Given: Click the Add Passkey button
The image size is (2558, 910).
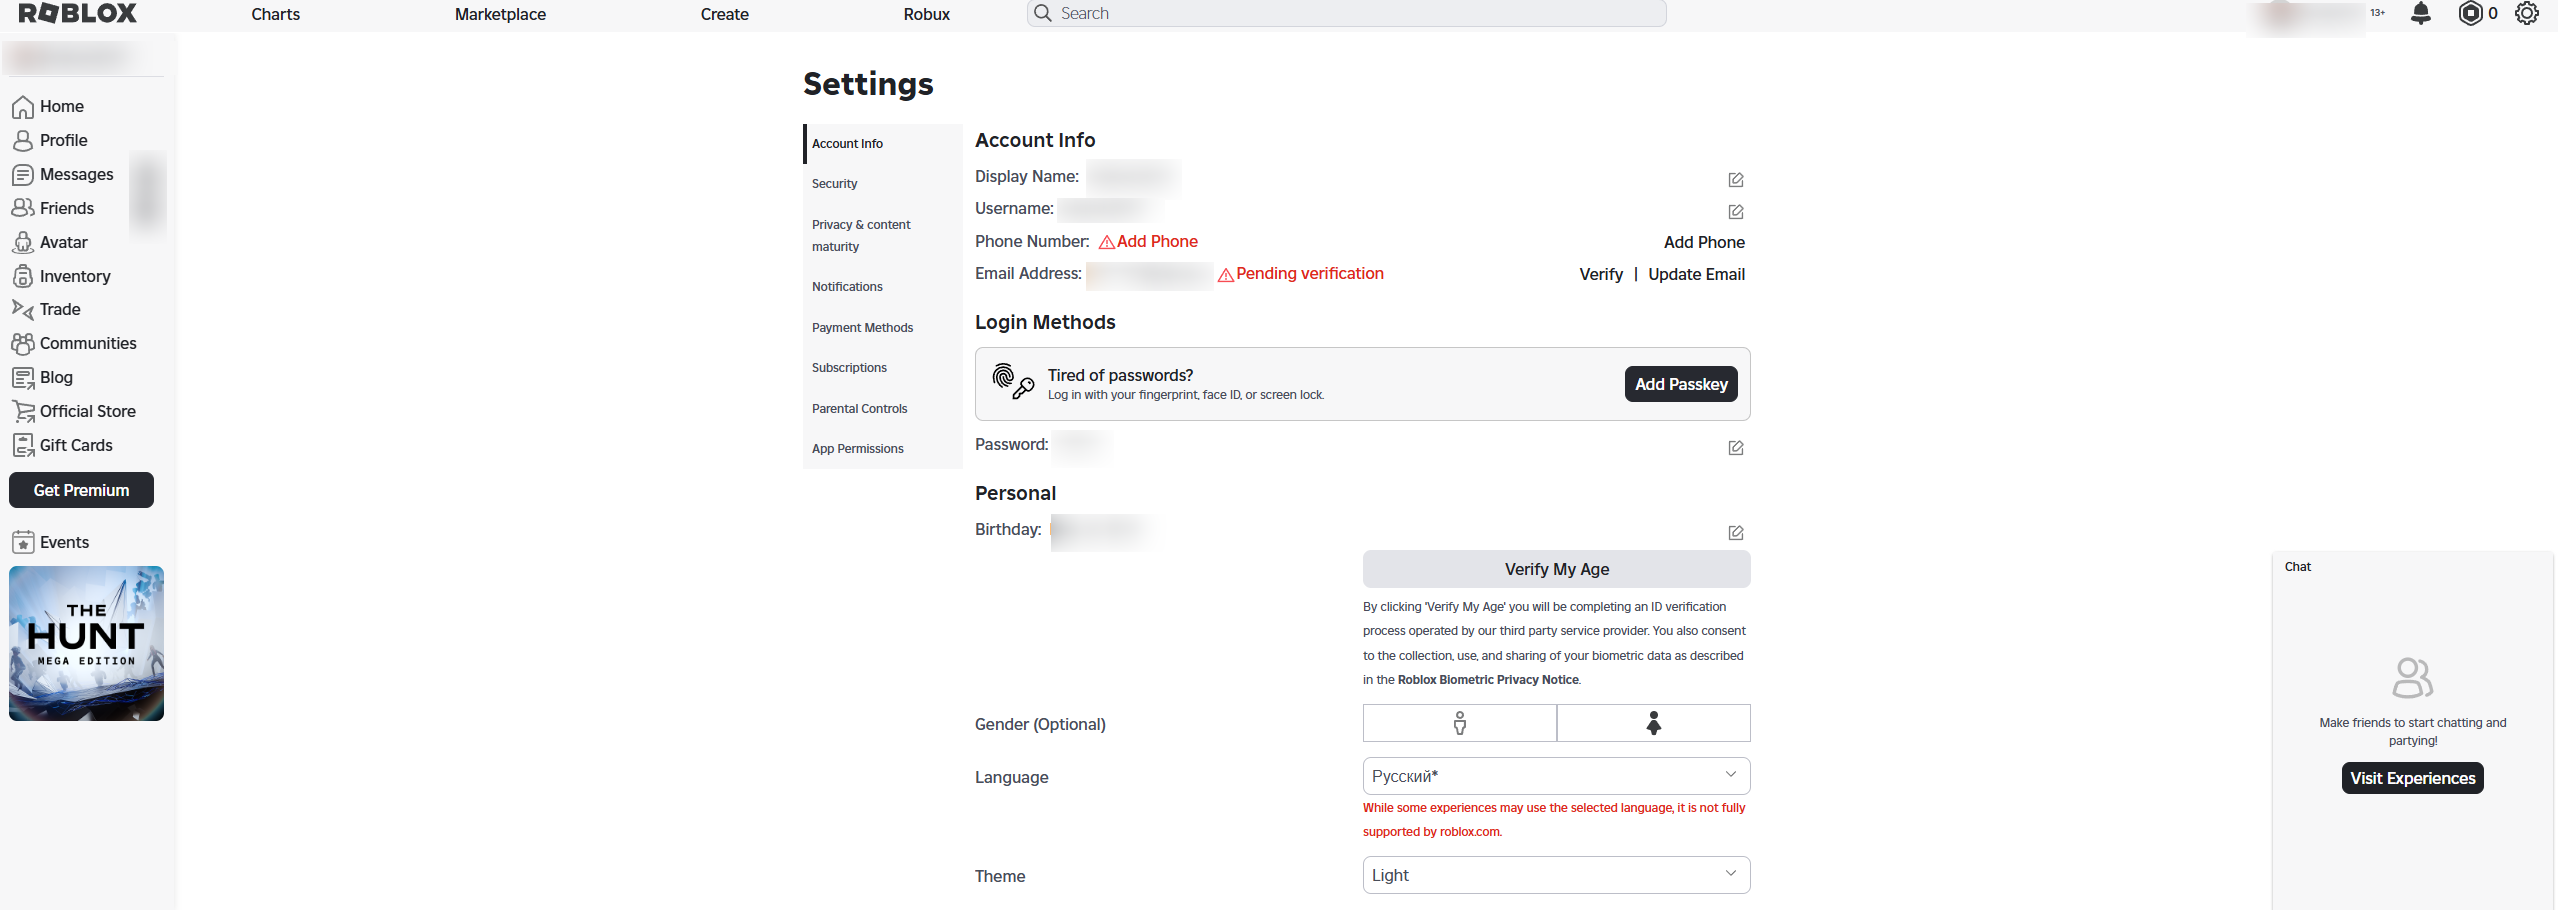Looking at the screenshot, I should pos(1680,384).
